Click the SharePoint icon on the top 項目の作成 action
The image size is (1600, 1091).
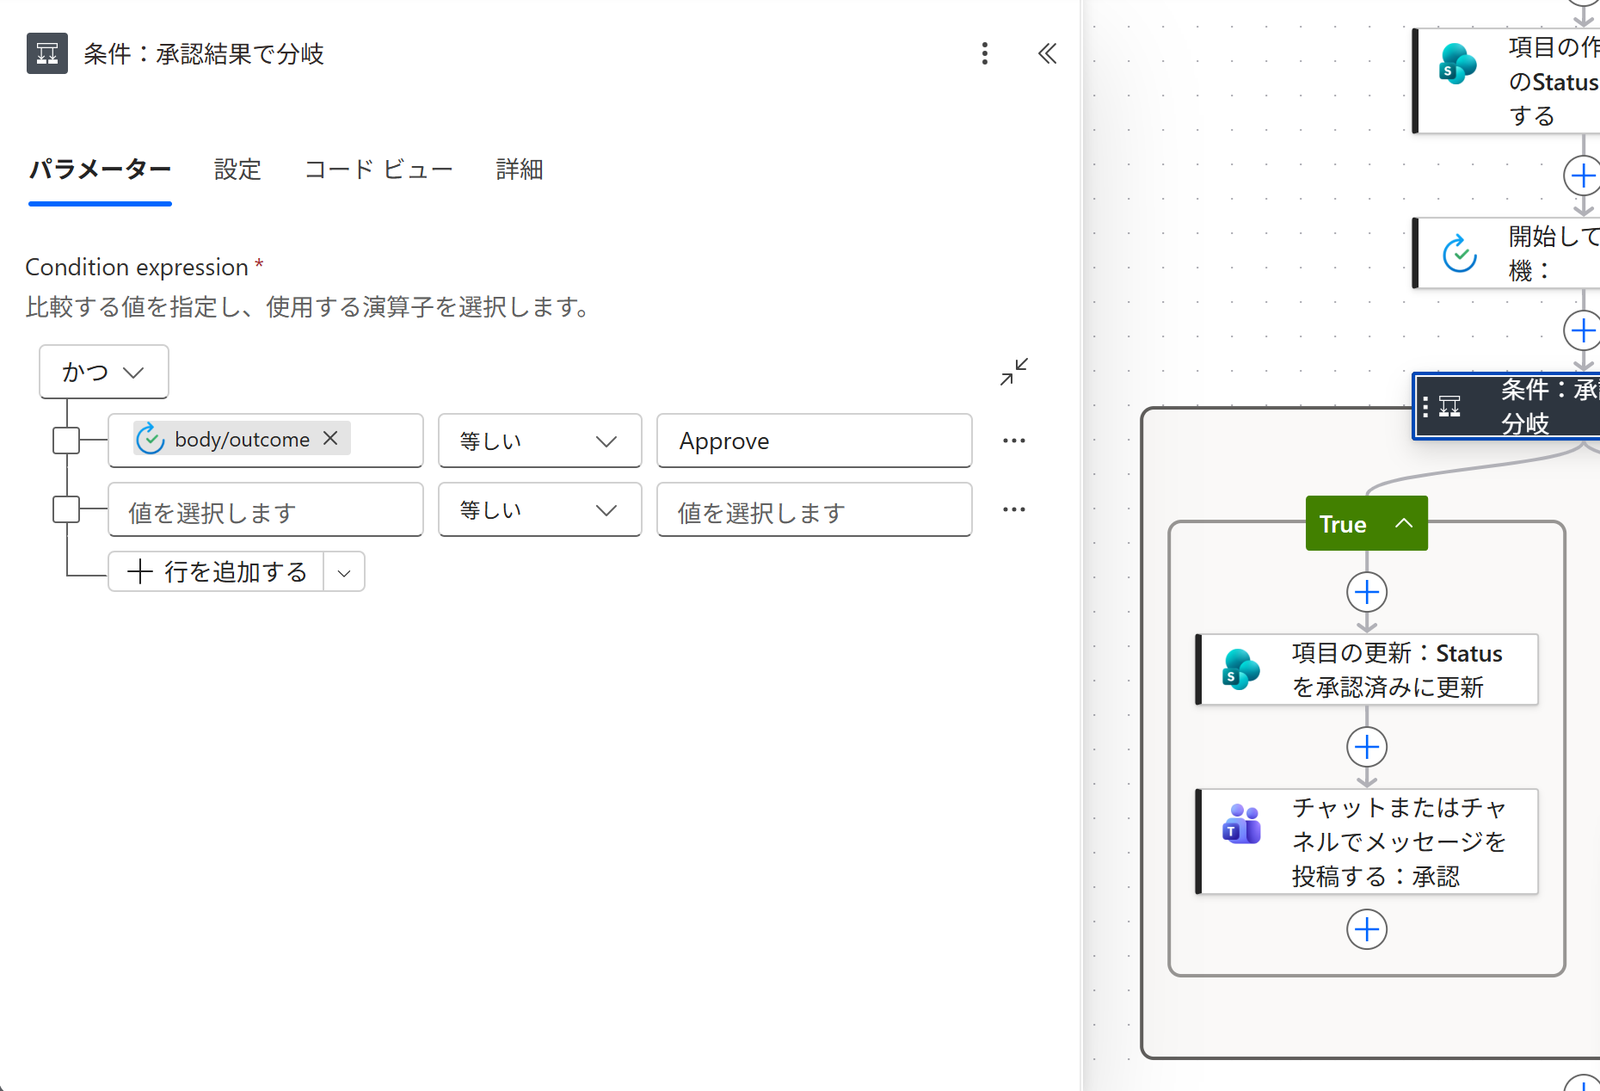point(1458,64)
